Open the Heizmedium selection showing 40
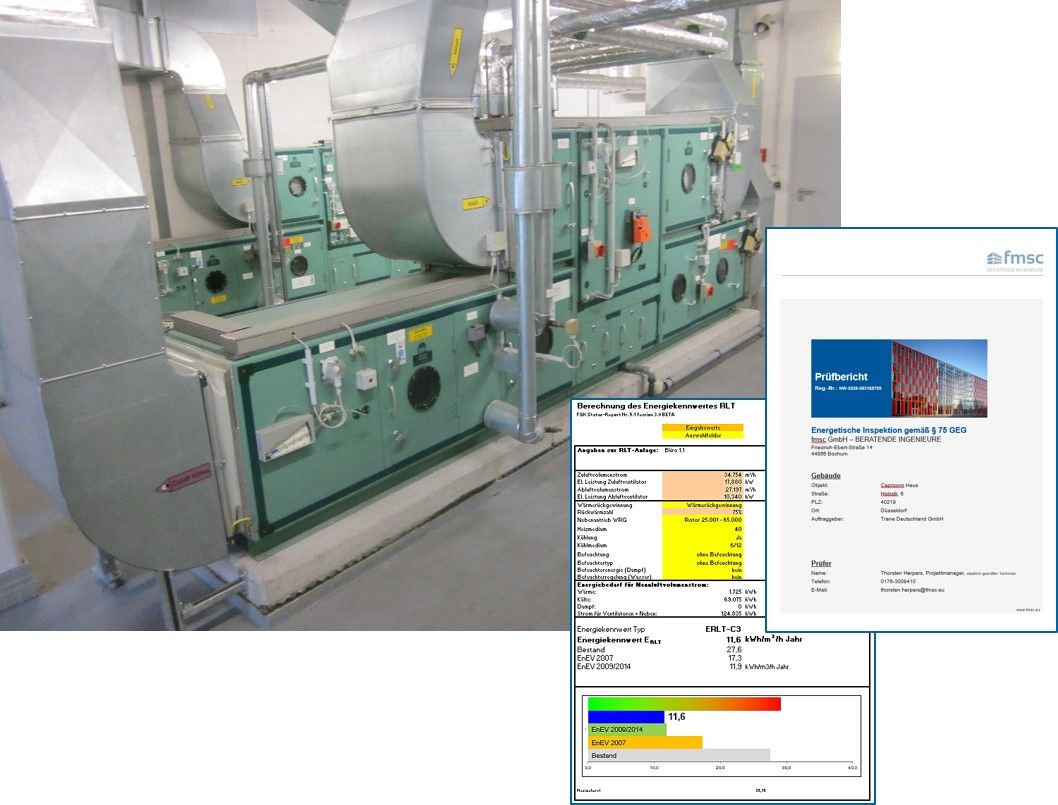 702,529
